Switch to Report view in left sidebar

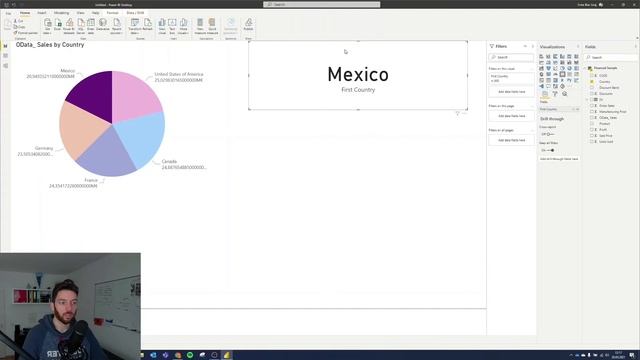pyautogui.click(x=5, y=46)
